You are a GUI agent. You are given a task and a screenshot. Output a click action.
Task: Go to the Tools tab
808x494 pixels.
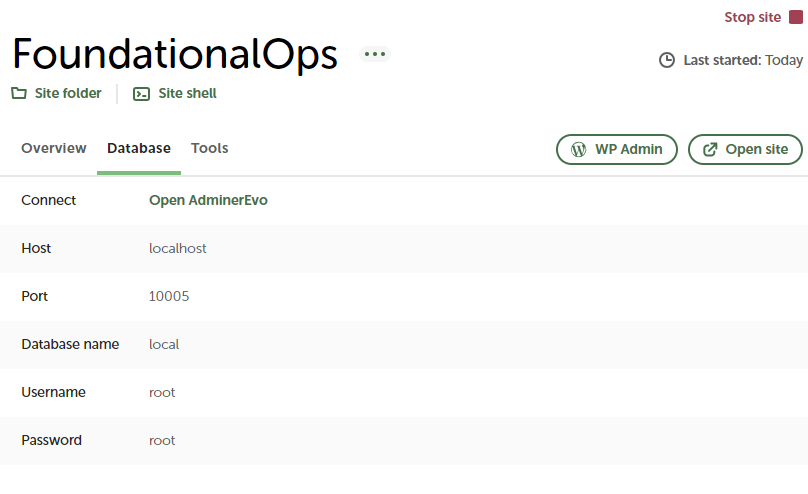point(210,148)
